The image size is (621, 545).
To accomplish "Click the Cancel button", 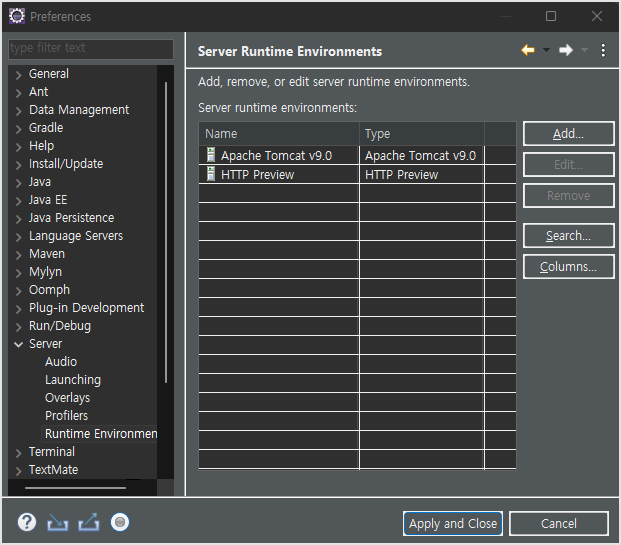I will 558,523.
